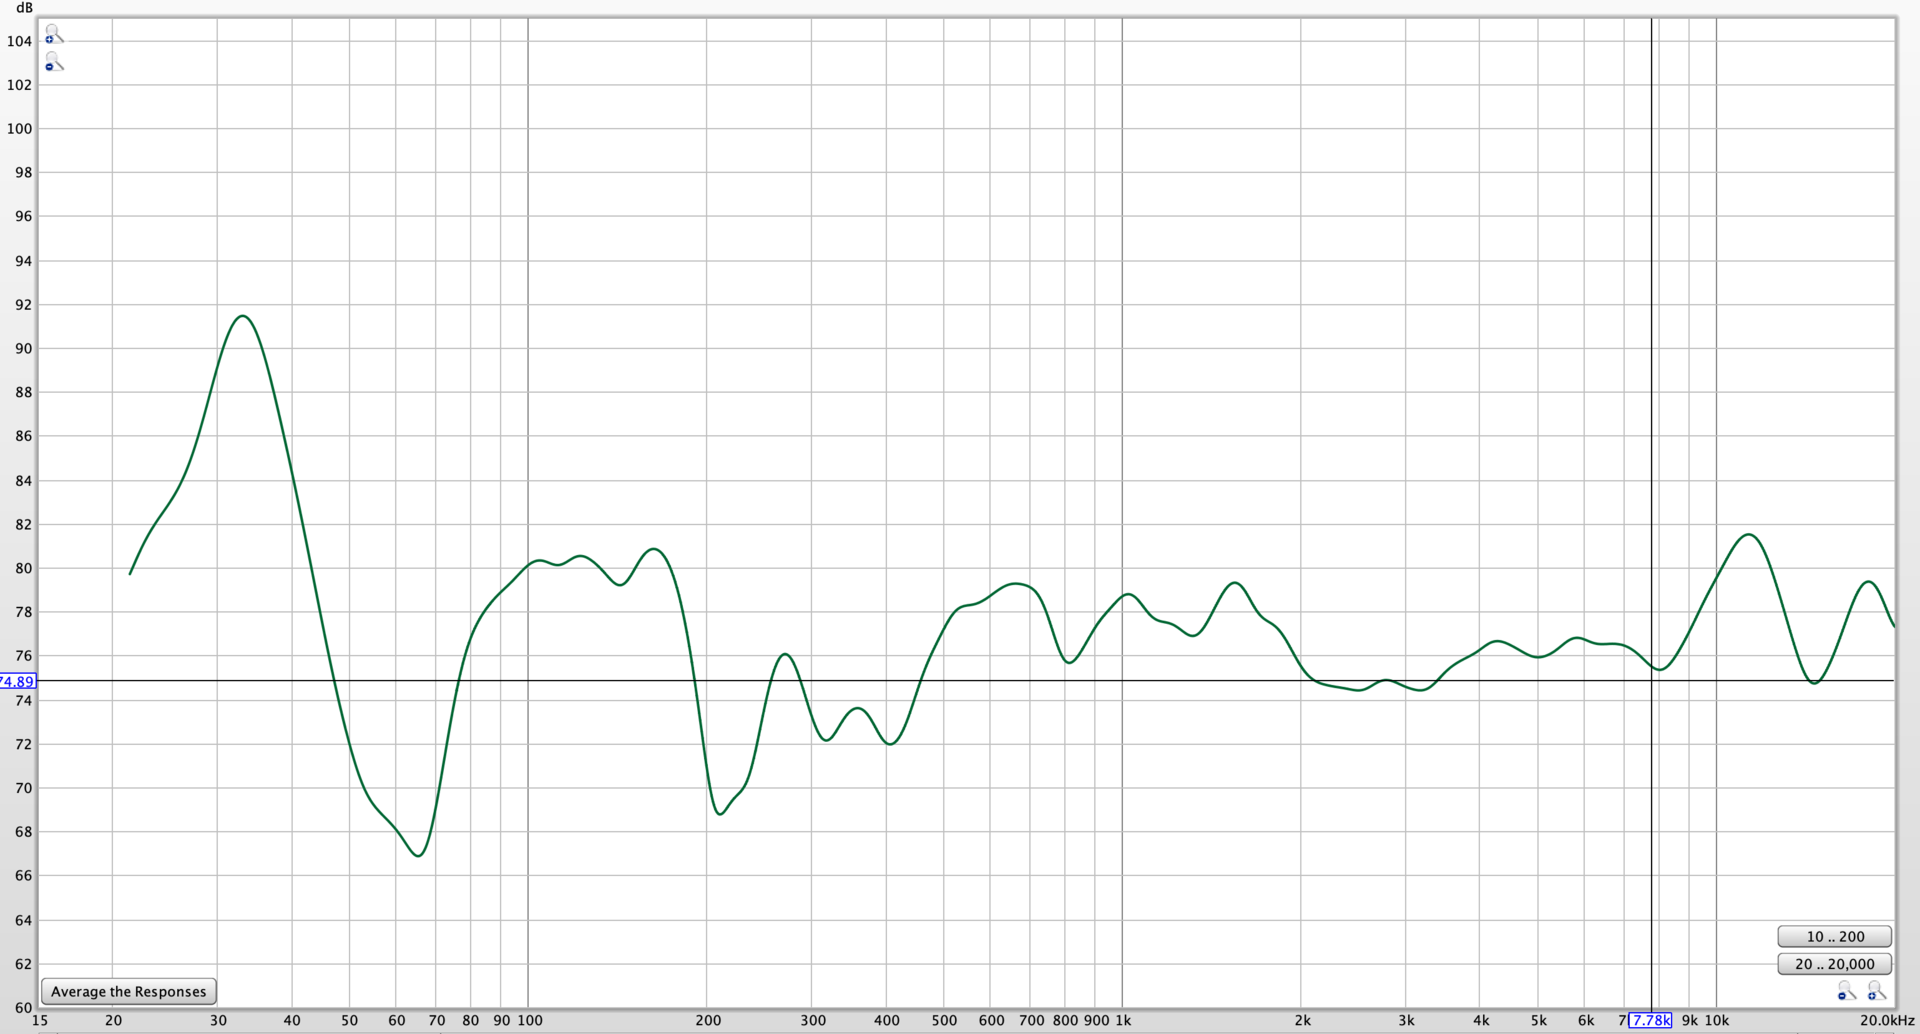Viewport: 1920px width, 1034px height.
Task: Click the 400 label on the frequency axis
Action: coord(887,1020)
